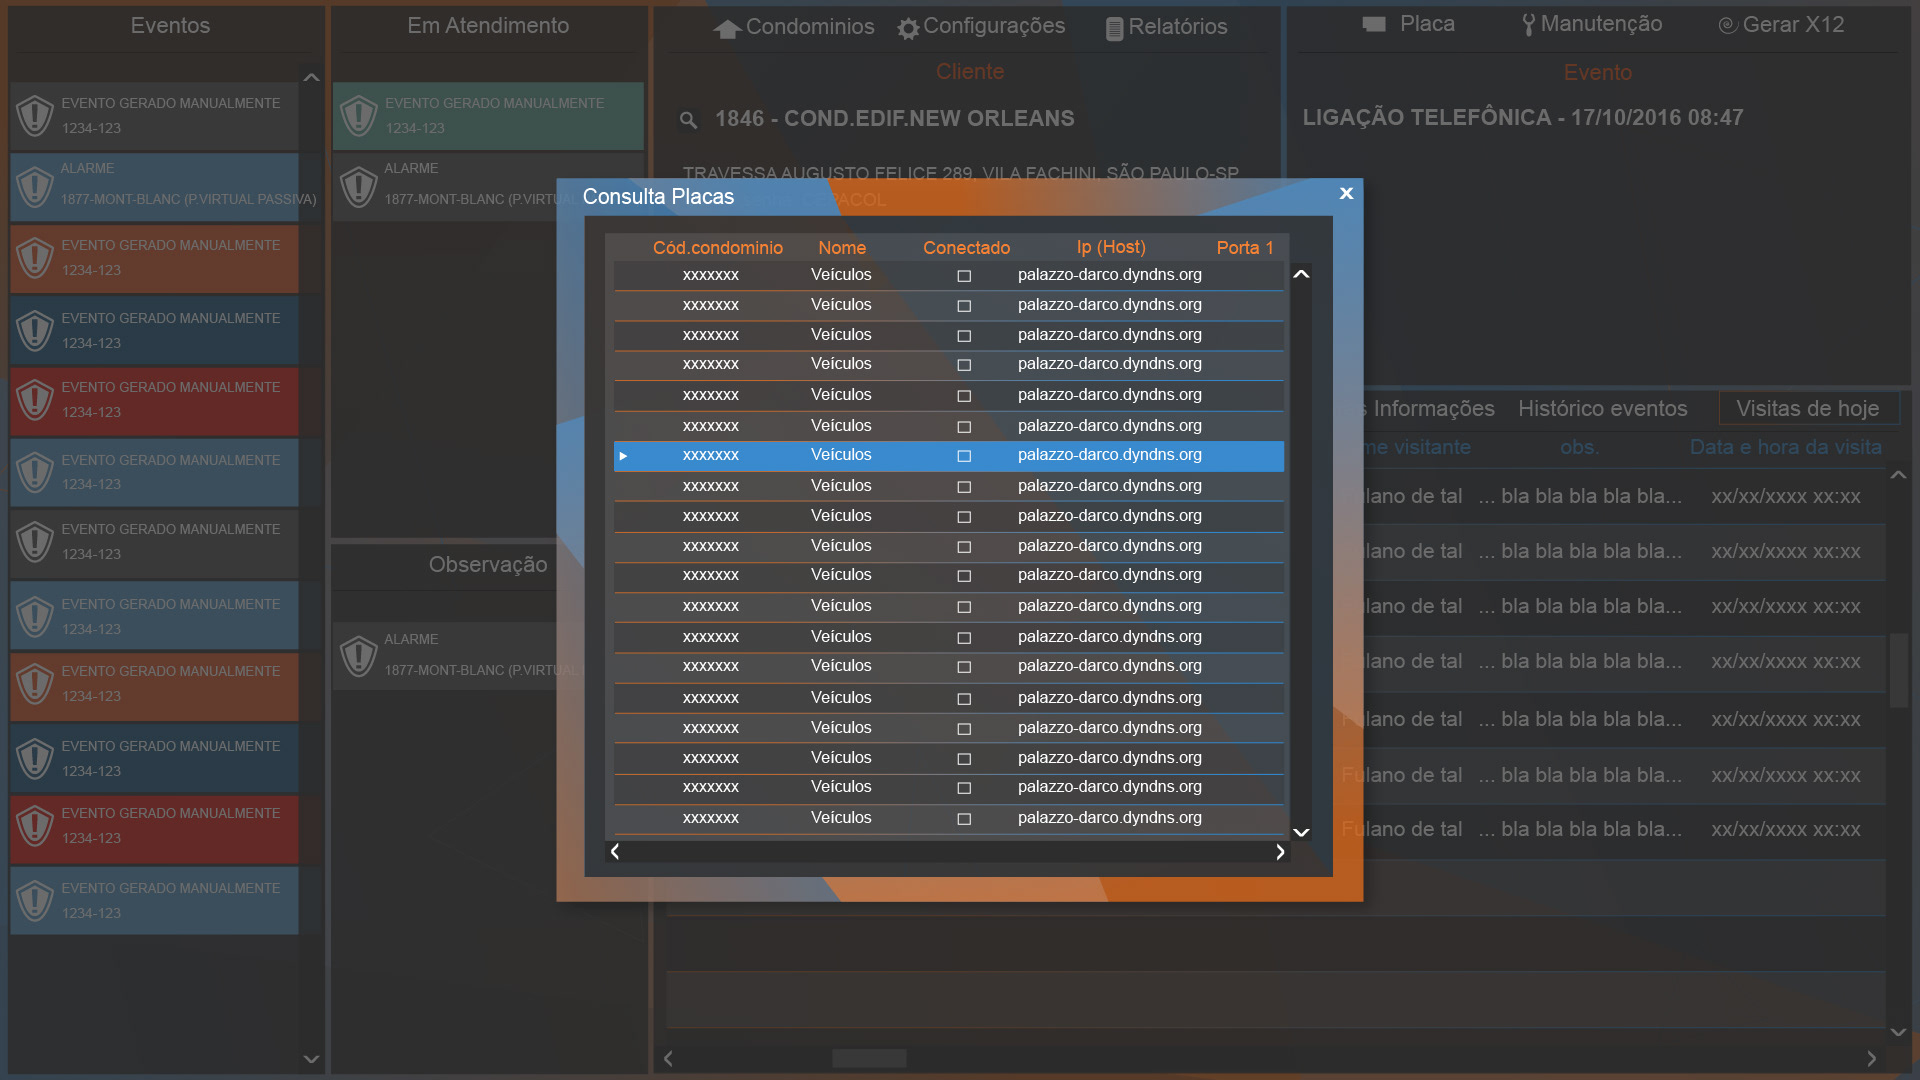
Task: Toggle Conectado checkbox in second table row
Action: [964, 306]
